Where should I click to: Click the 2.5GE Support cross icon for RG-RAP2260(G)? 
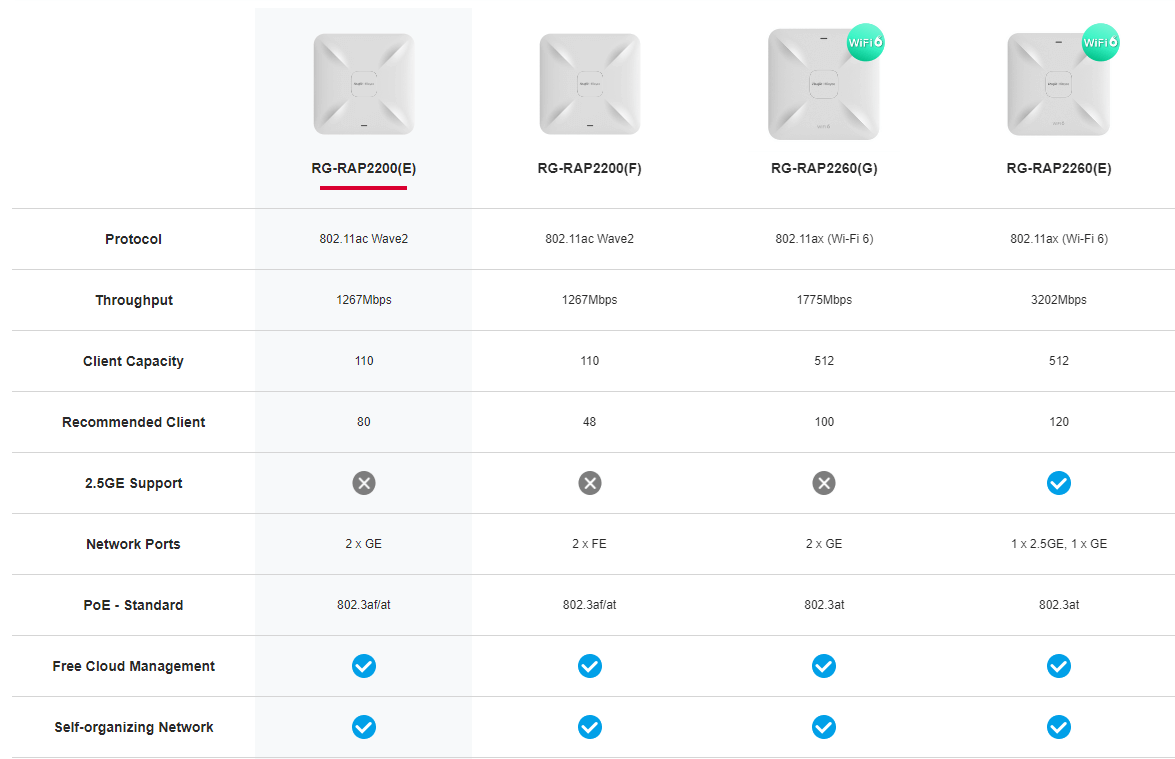click(x=824, y=483)
